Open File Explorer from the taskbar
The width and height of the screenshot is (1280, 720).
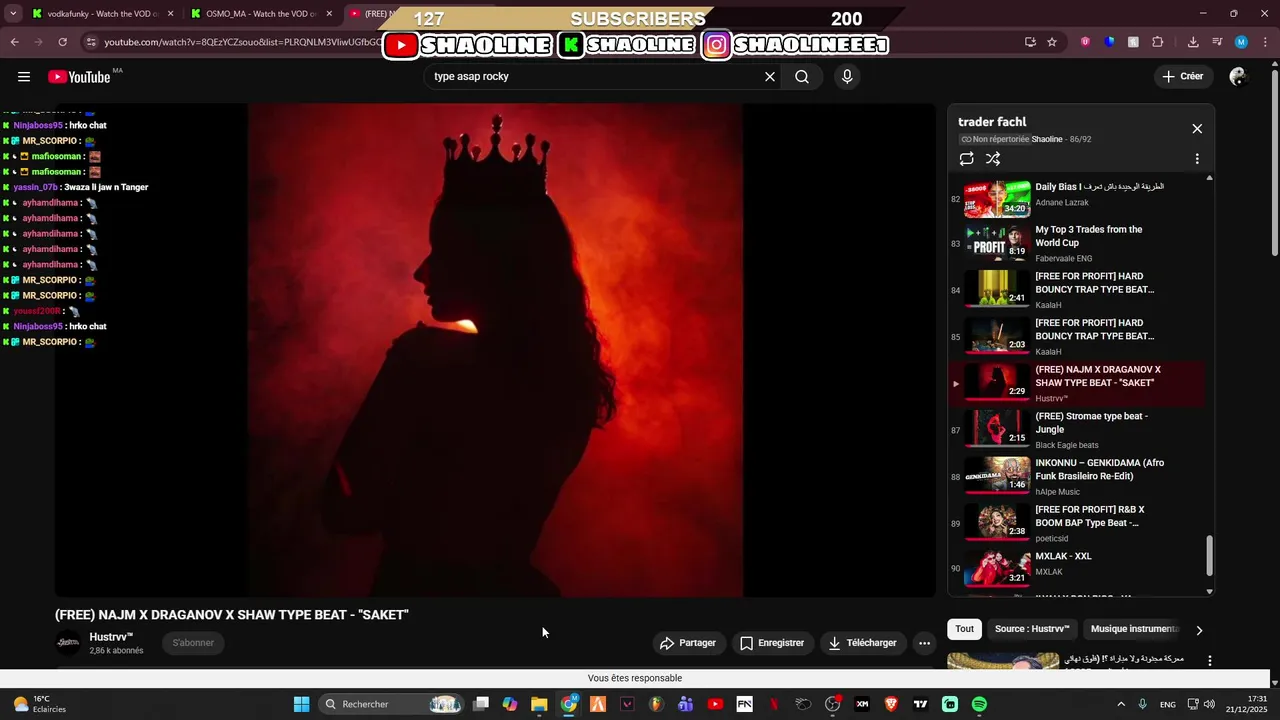coord(539,704)
